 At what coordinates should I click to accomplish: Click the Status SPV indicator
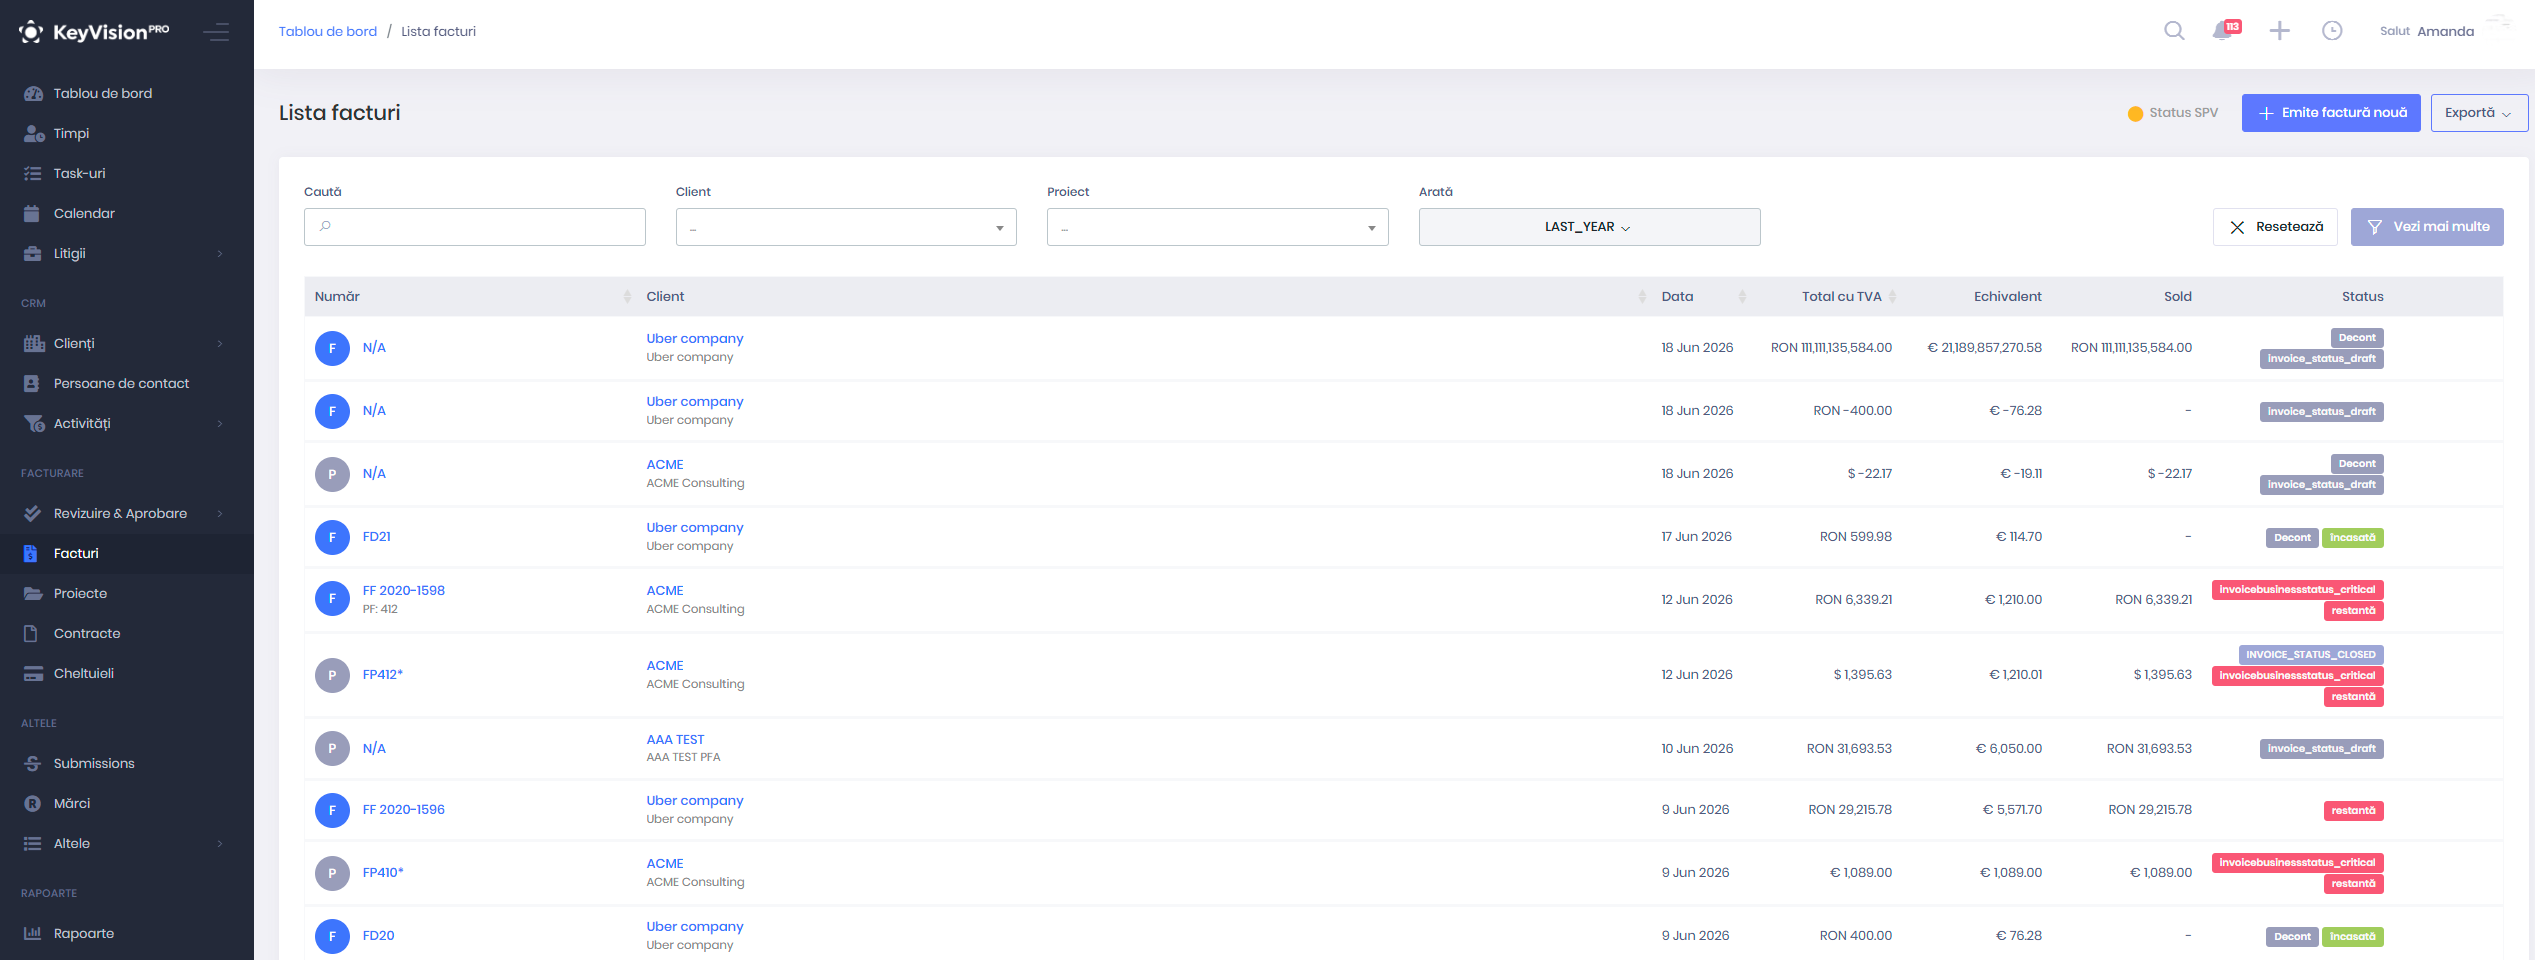coord(2173,113)
